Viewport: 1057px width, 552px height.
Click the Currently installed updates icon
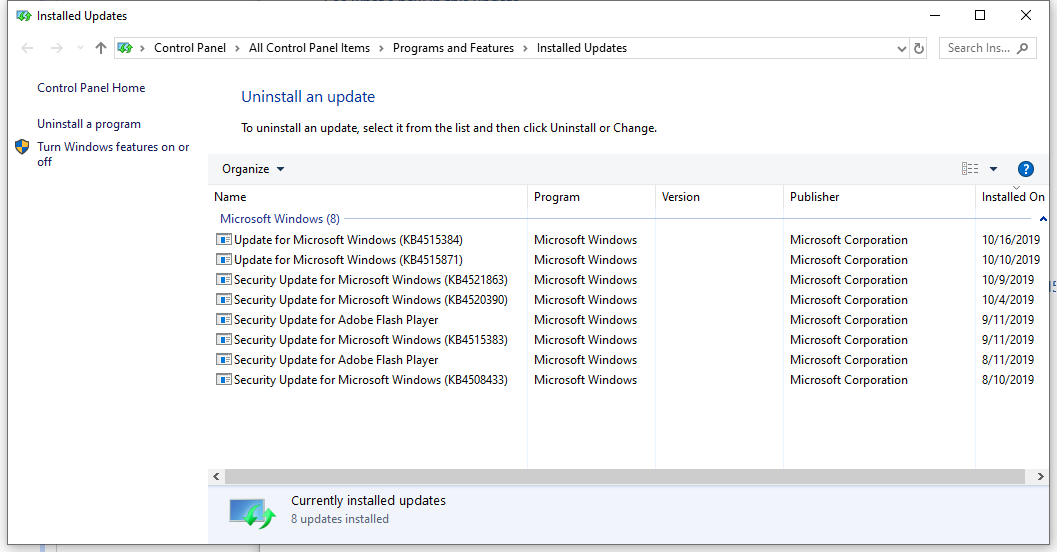tap(252, 513)
